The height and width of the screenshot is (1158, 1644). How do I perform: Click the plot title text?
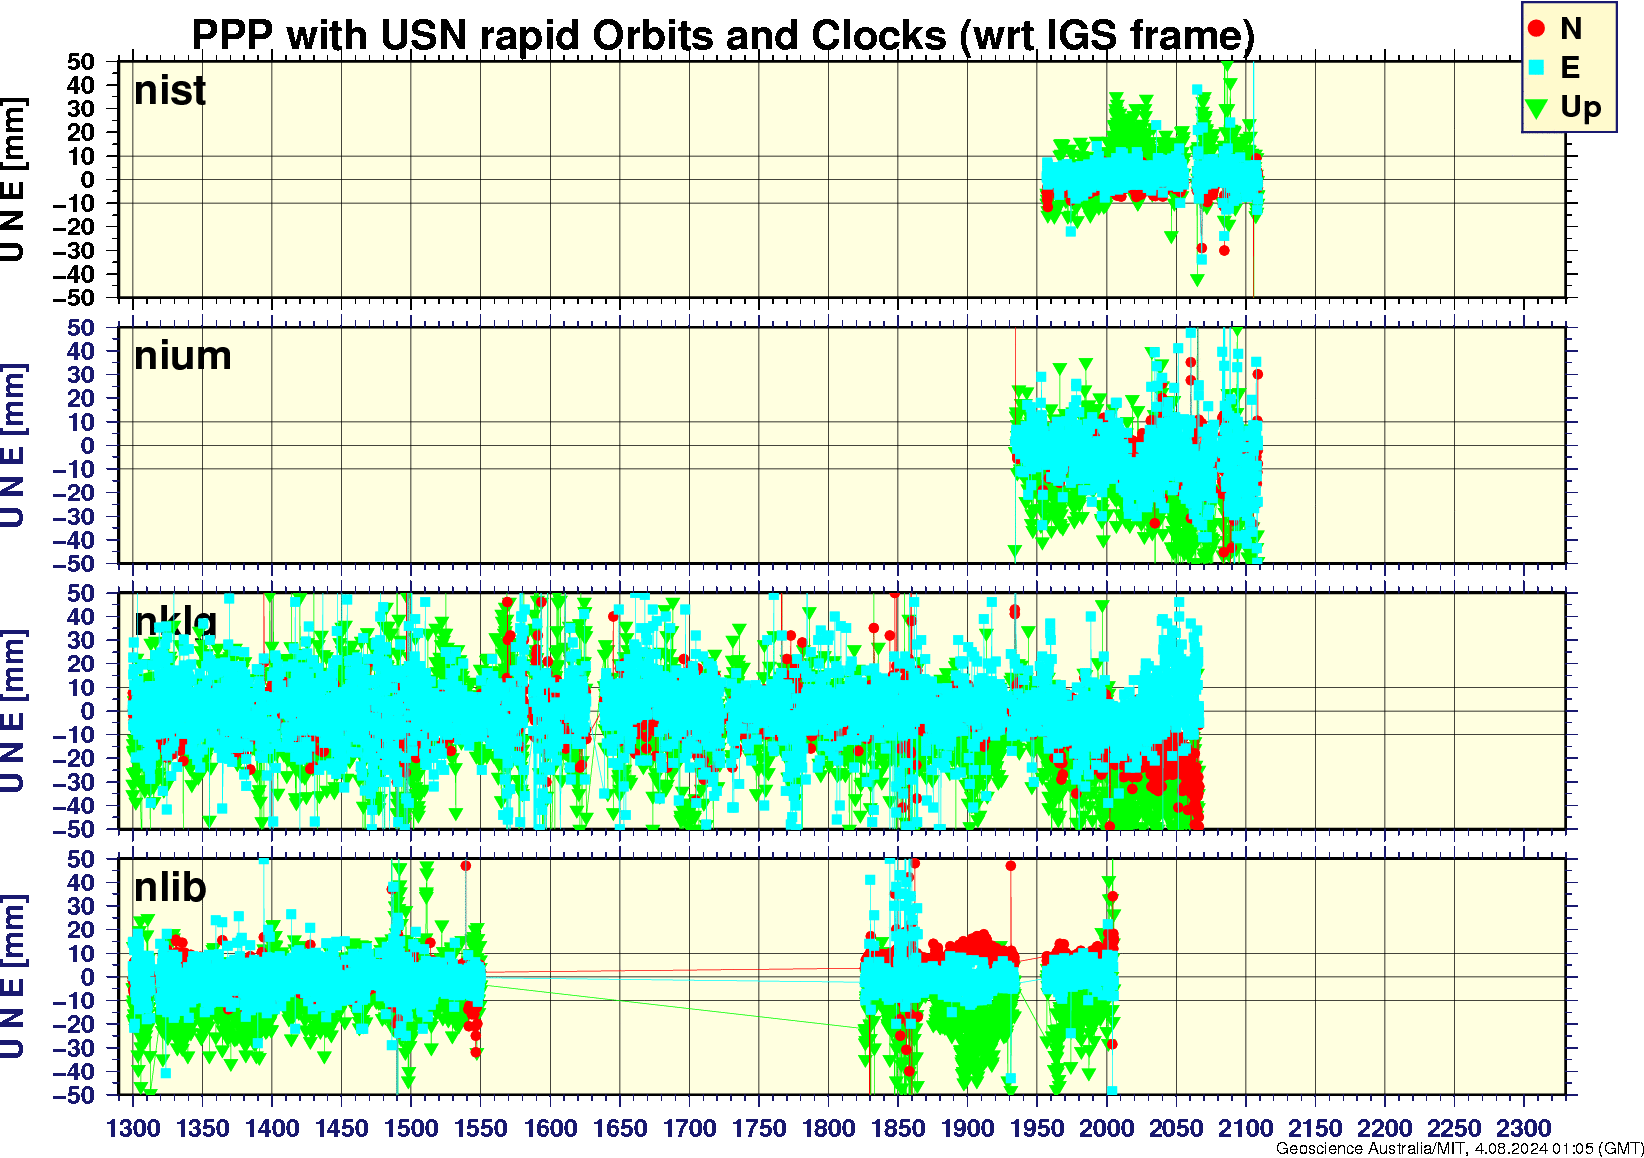point(723,35)
